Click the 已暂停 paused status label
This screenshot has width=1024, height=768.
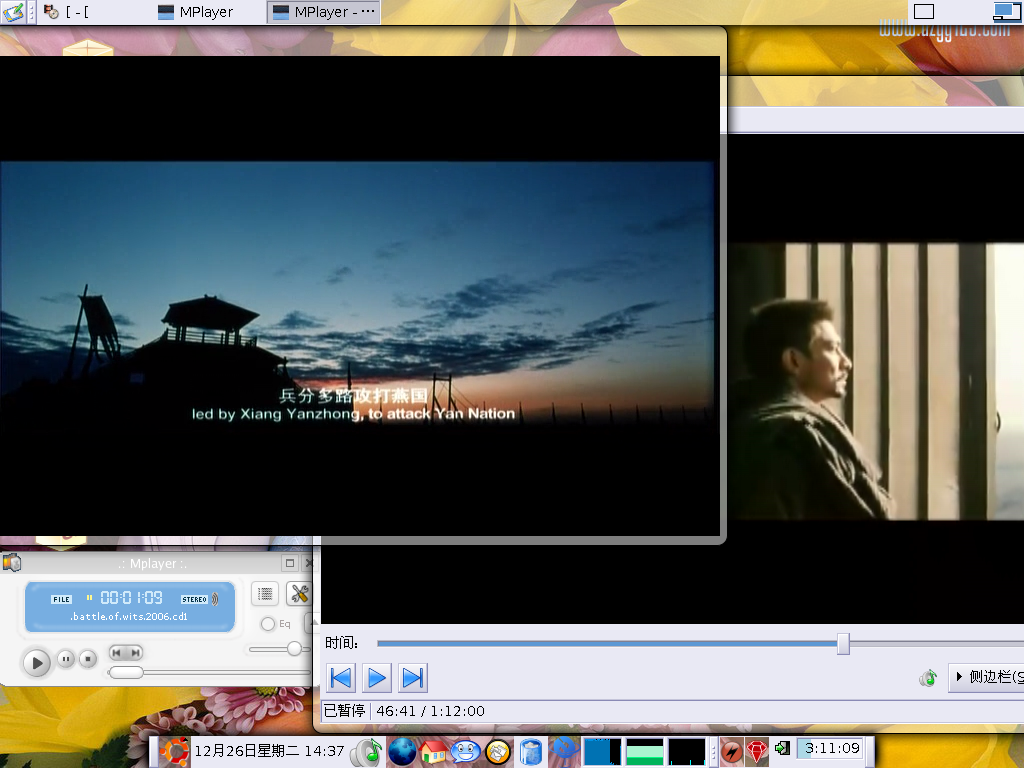[x=344, y=711]
